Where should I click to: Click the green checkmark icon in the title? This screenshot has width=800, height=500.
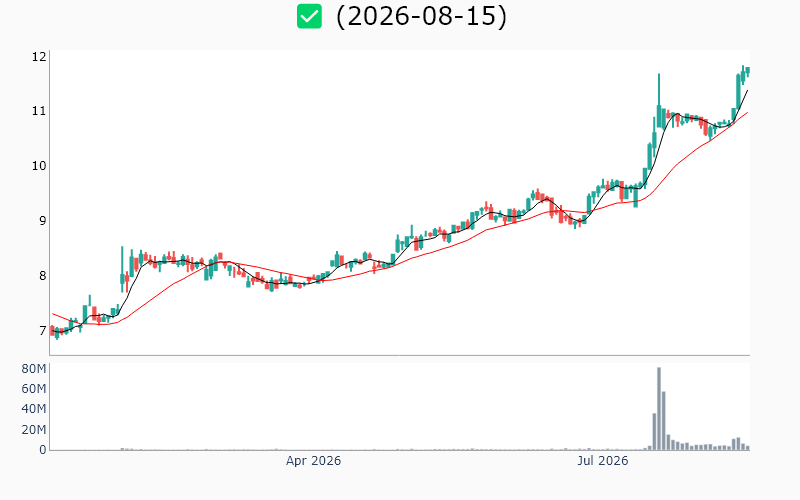point(309,16)
